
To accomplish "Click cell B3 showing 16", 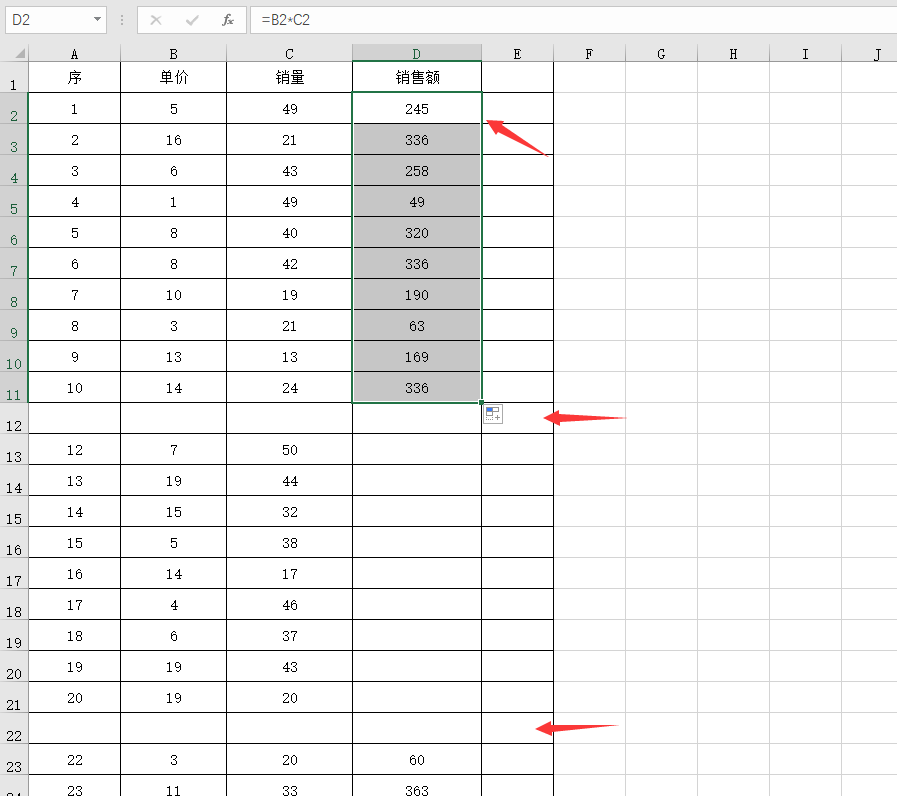I will click(173, 140).
